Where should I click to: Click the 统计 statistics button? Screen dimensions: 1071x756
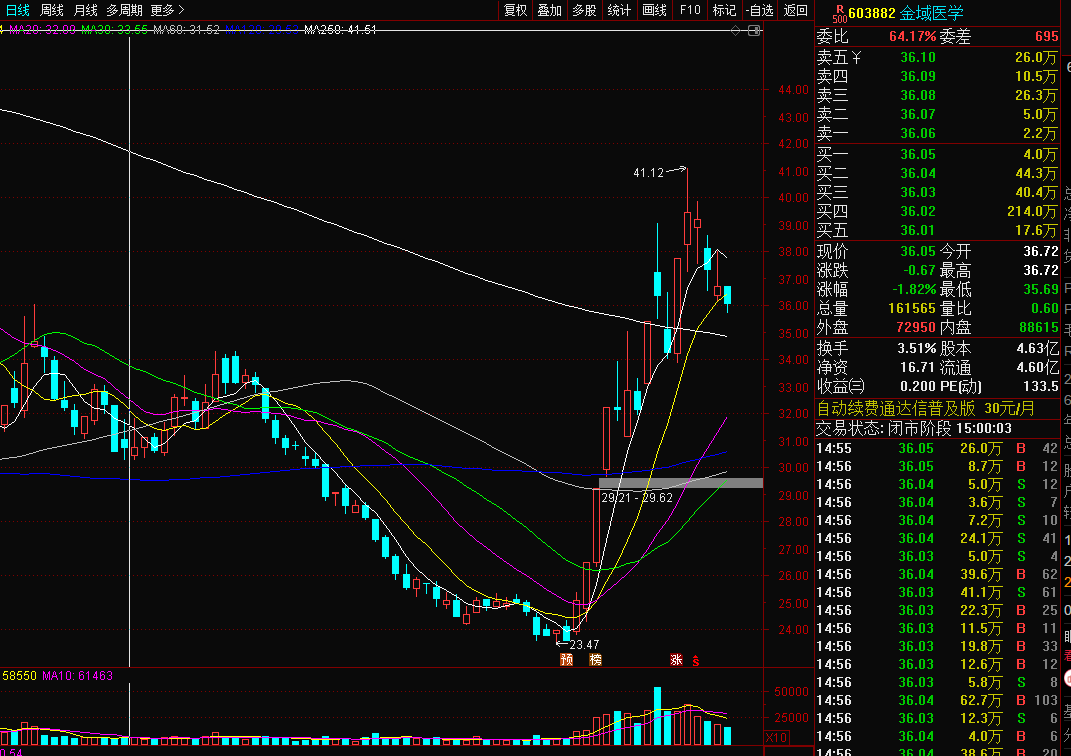coord(620,10)
